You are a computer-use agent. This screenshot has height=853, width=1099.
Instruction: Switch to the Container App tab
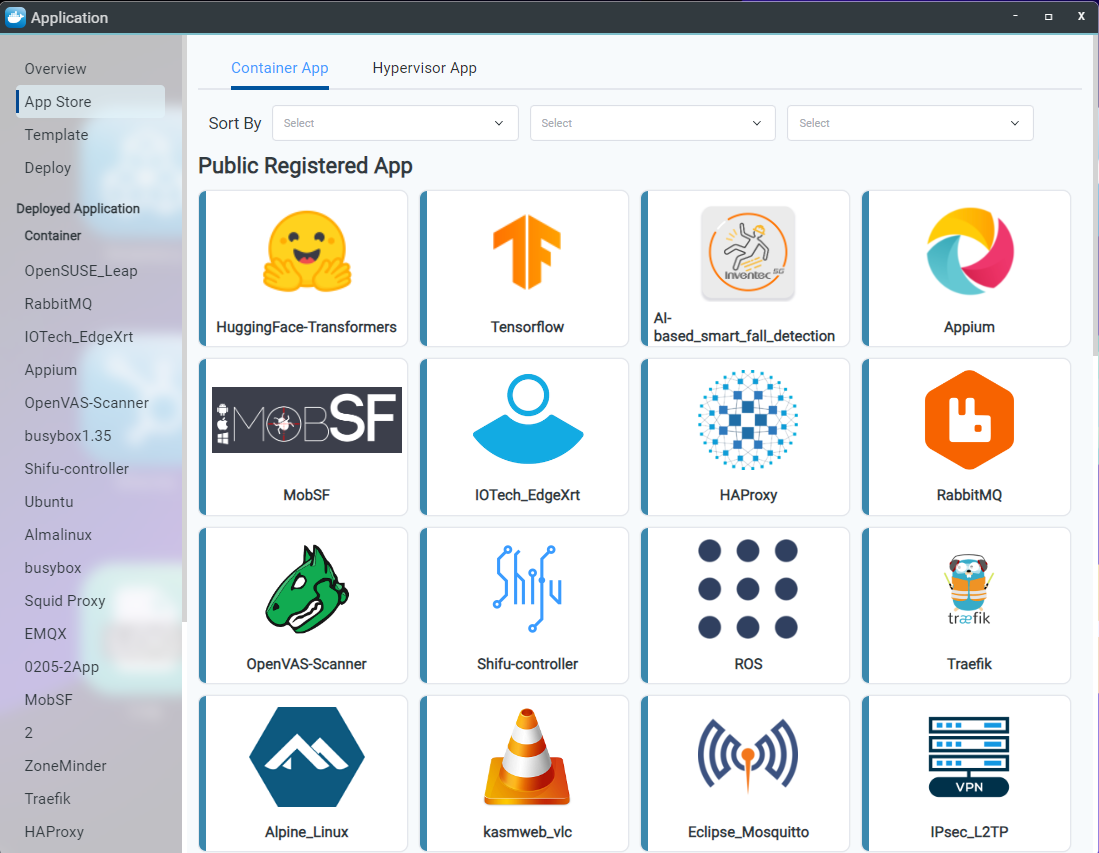click(x=280, y=68)
